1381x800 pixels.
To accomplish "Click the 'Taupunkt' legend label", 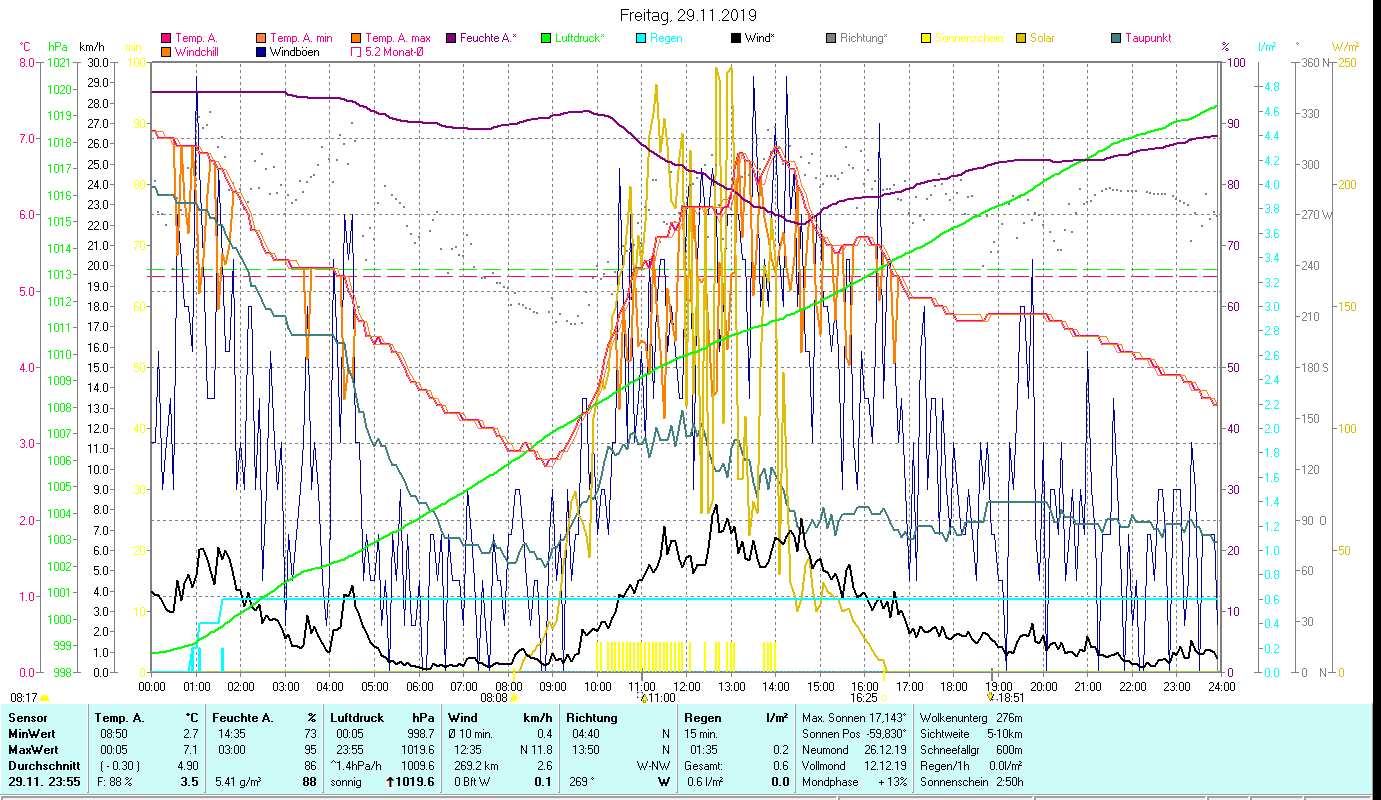I will [x=1148, y=38].
